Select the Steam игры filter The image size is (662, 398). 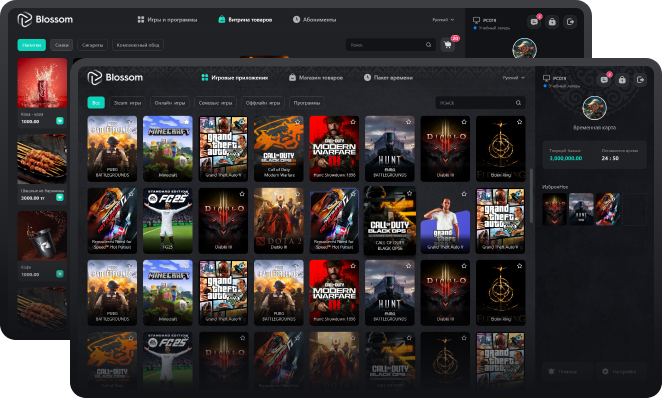click(128, 103)
